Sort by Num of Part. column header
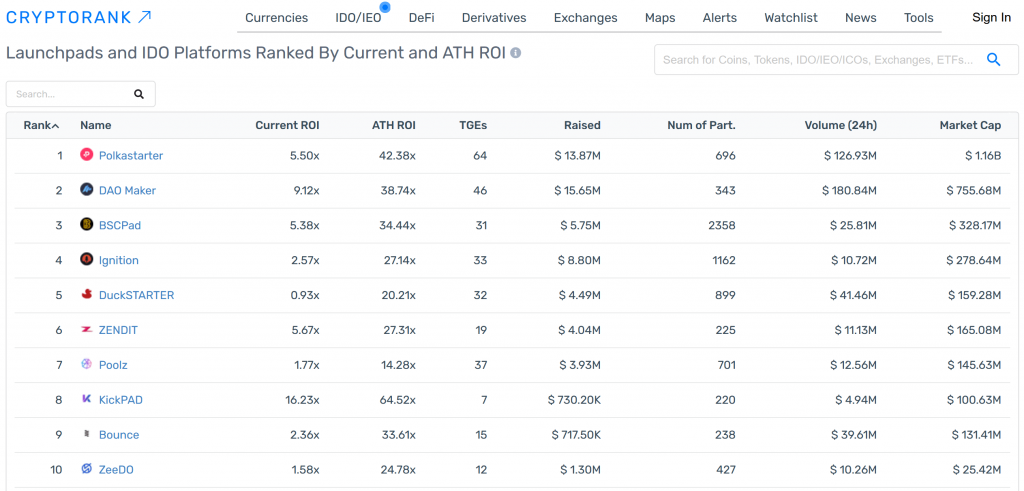The height and width of the screenshot is (491, 1024). (701, 125)
